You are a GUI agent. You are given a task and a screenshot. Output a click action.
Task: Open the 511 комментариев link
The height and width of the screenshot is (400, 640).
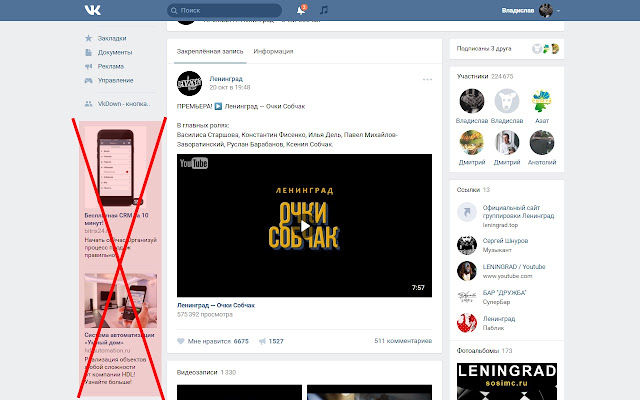coord(403,341)
